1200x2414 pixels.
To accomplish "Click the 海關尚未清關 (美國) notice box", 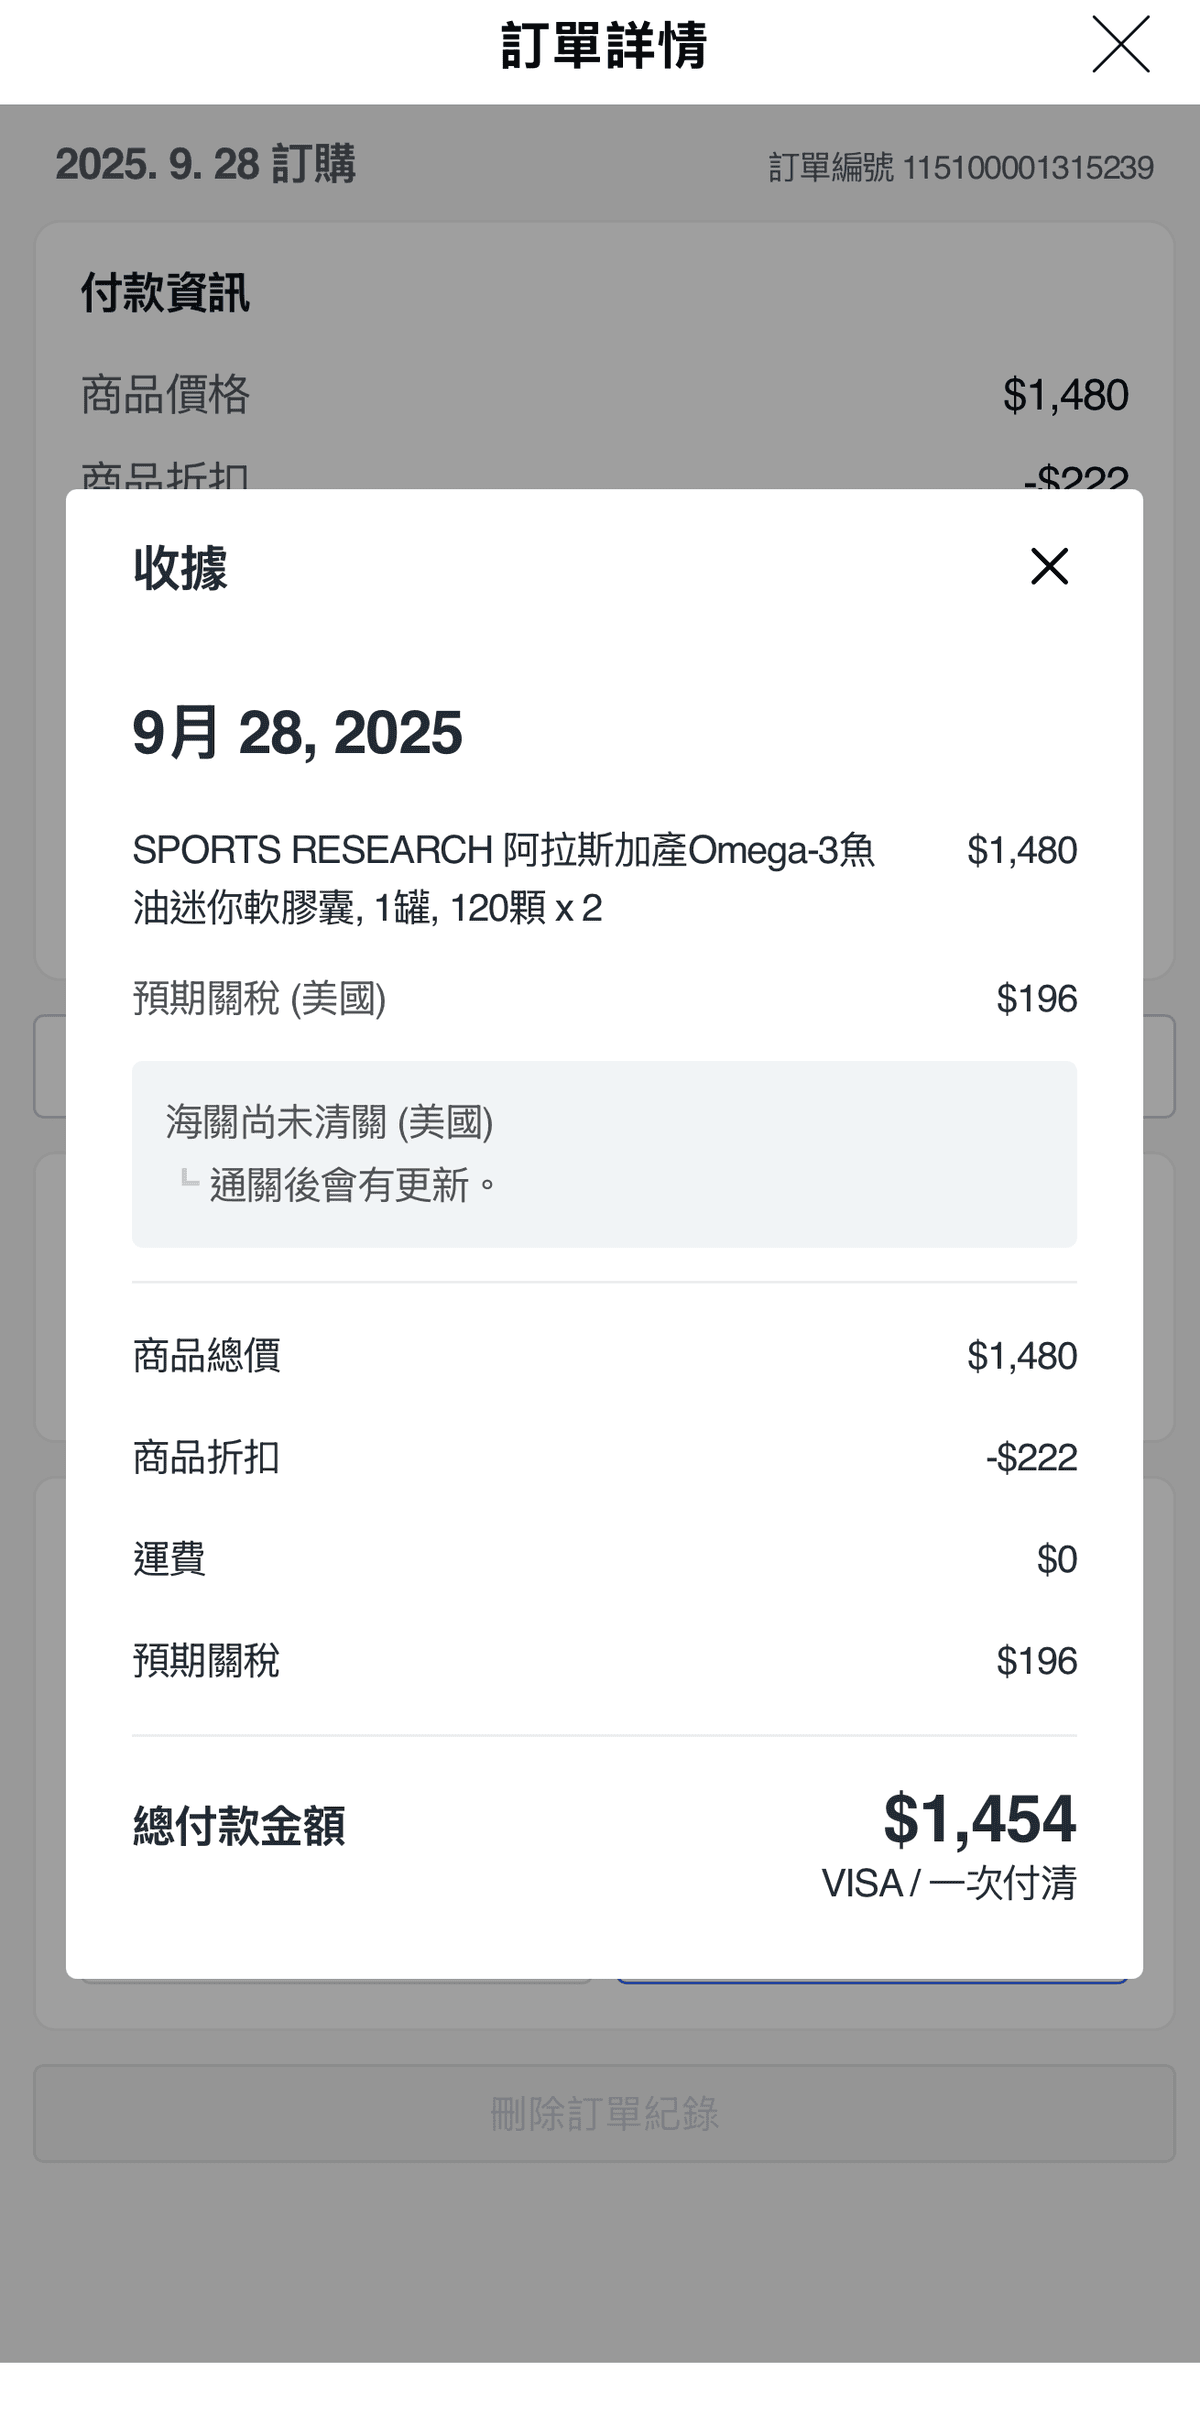I will [604, 1153].
